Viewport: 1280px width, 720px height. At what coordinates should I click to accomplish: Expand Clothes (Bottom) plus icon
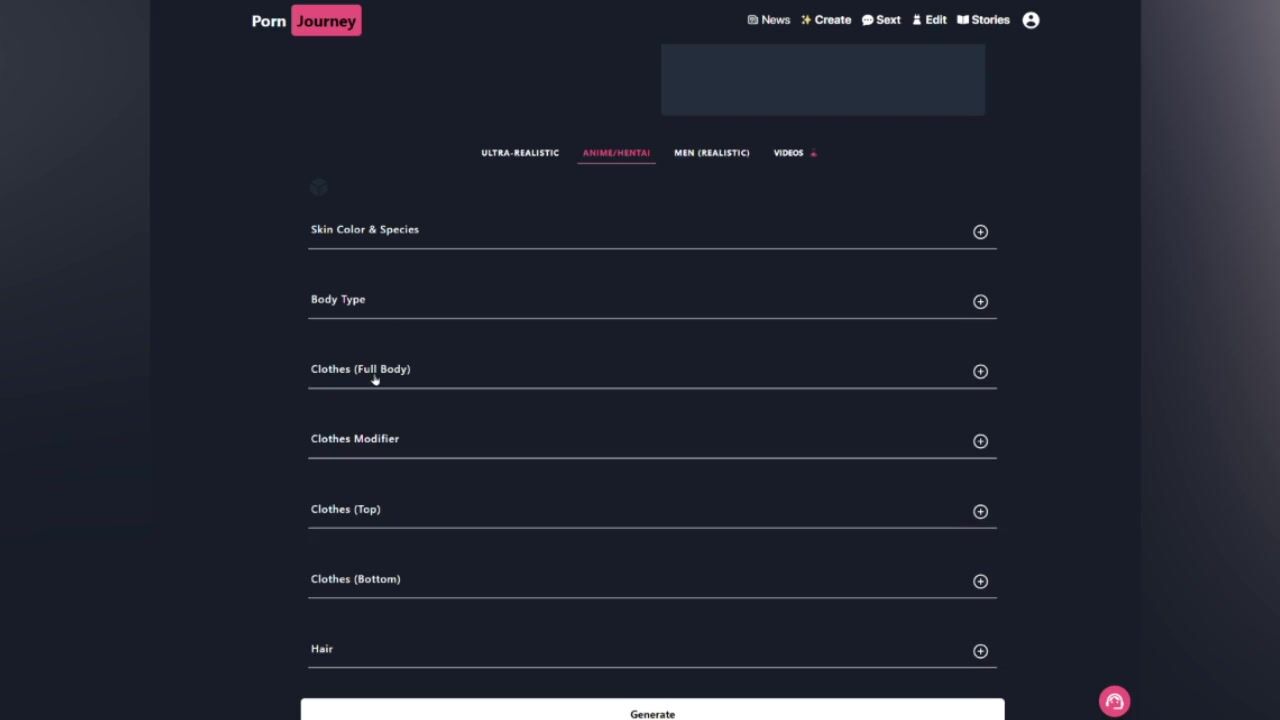coord(980,581)
